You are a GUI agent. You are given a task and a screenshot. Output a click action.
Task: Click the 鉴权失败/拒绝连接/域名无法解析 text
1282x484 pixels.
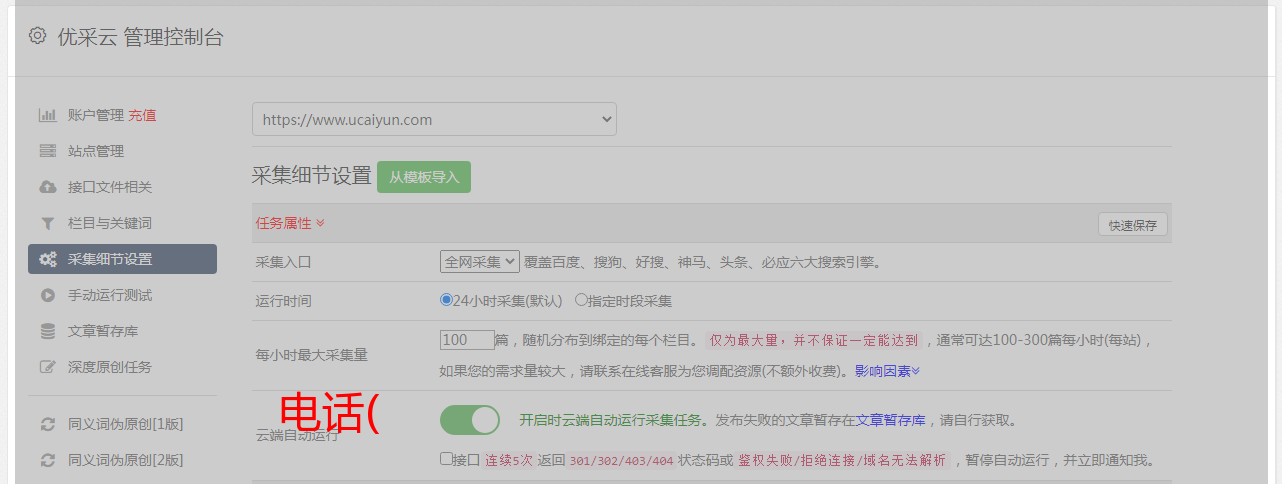pyautogui.click(x=843, y=461)
